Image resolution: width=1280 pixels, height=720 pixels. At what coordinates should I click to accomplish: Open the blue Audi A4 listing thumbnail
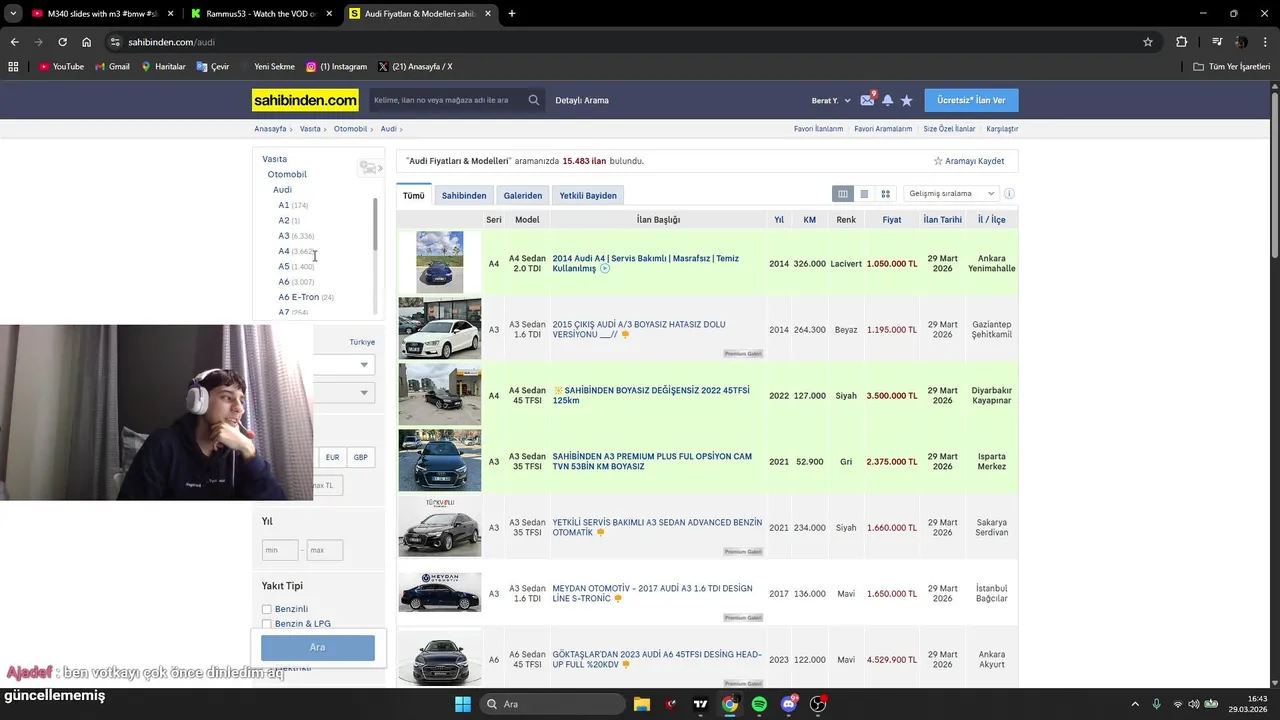tap(440, 262)
